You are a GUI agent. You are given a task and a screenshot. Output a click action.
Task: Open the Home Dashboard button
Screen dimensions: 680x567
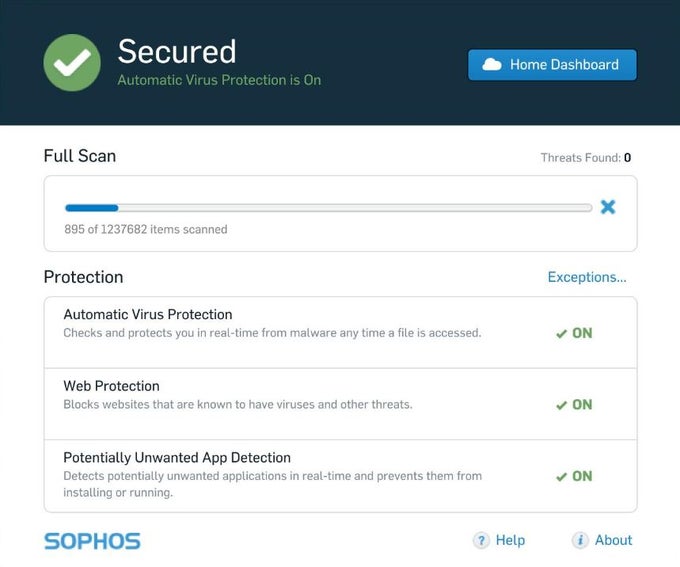(552, 64)
